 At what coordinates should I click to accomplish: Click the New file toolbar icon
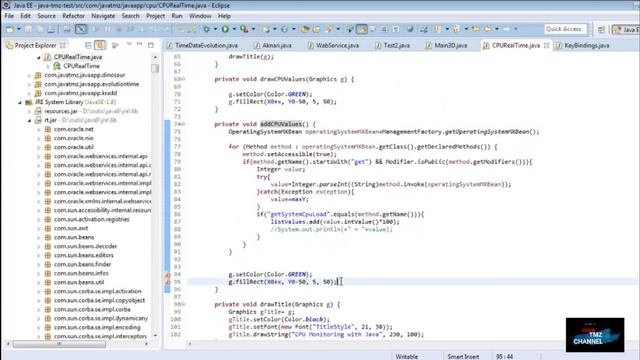(10, 29)
